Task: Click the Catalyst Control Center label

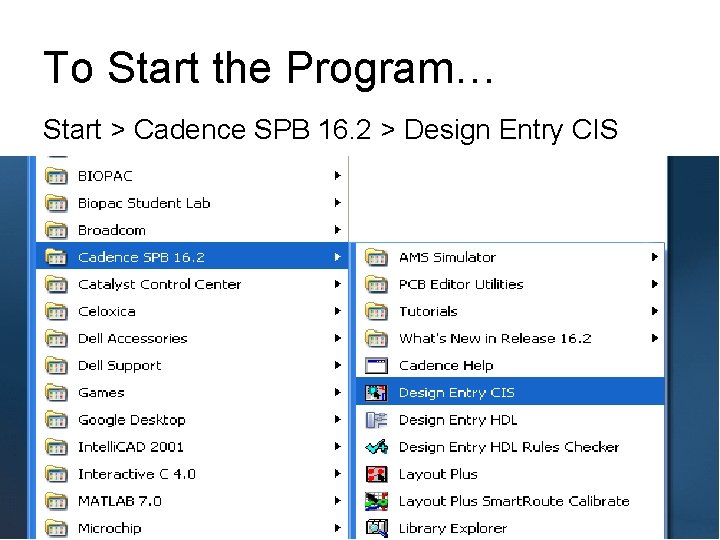Action: [x=159, y=285]
